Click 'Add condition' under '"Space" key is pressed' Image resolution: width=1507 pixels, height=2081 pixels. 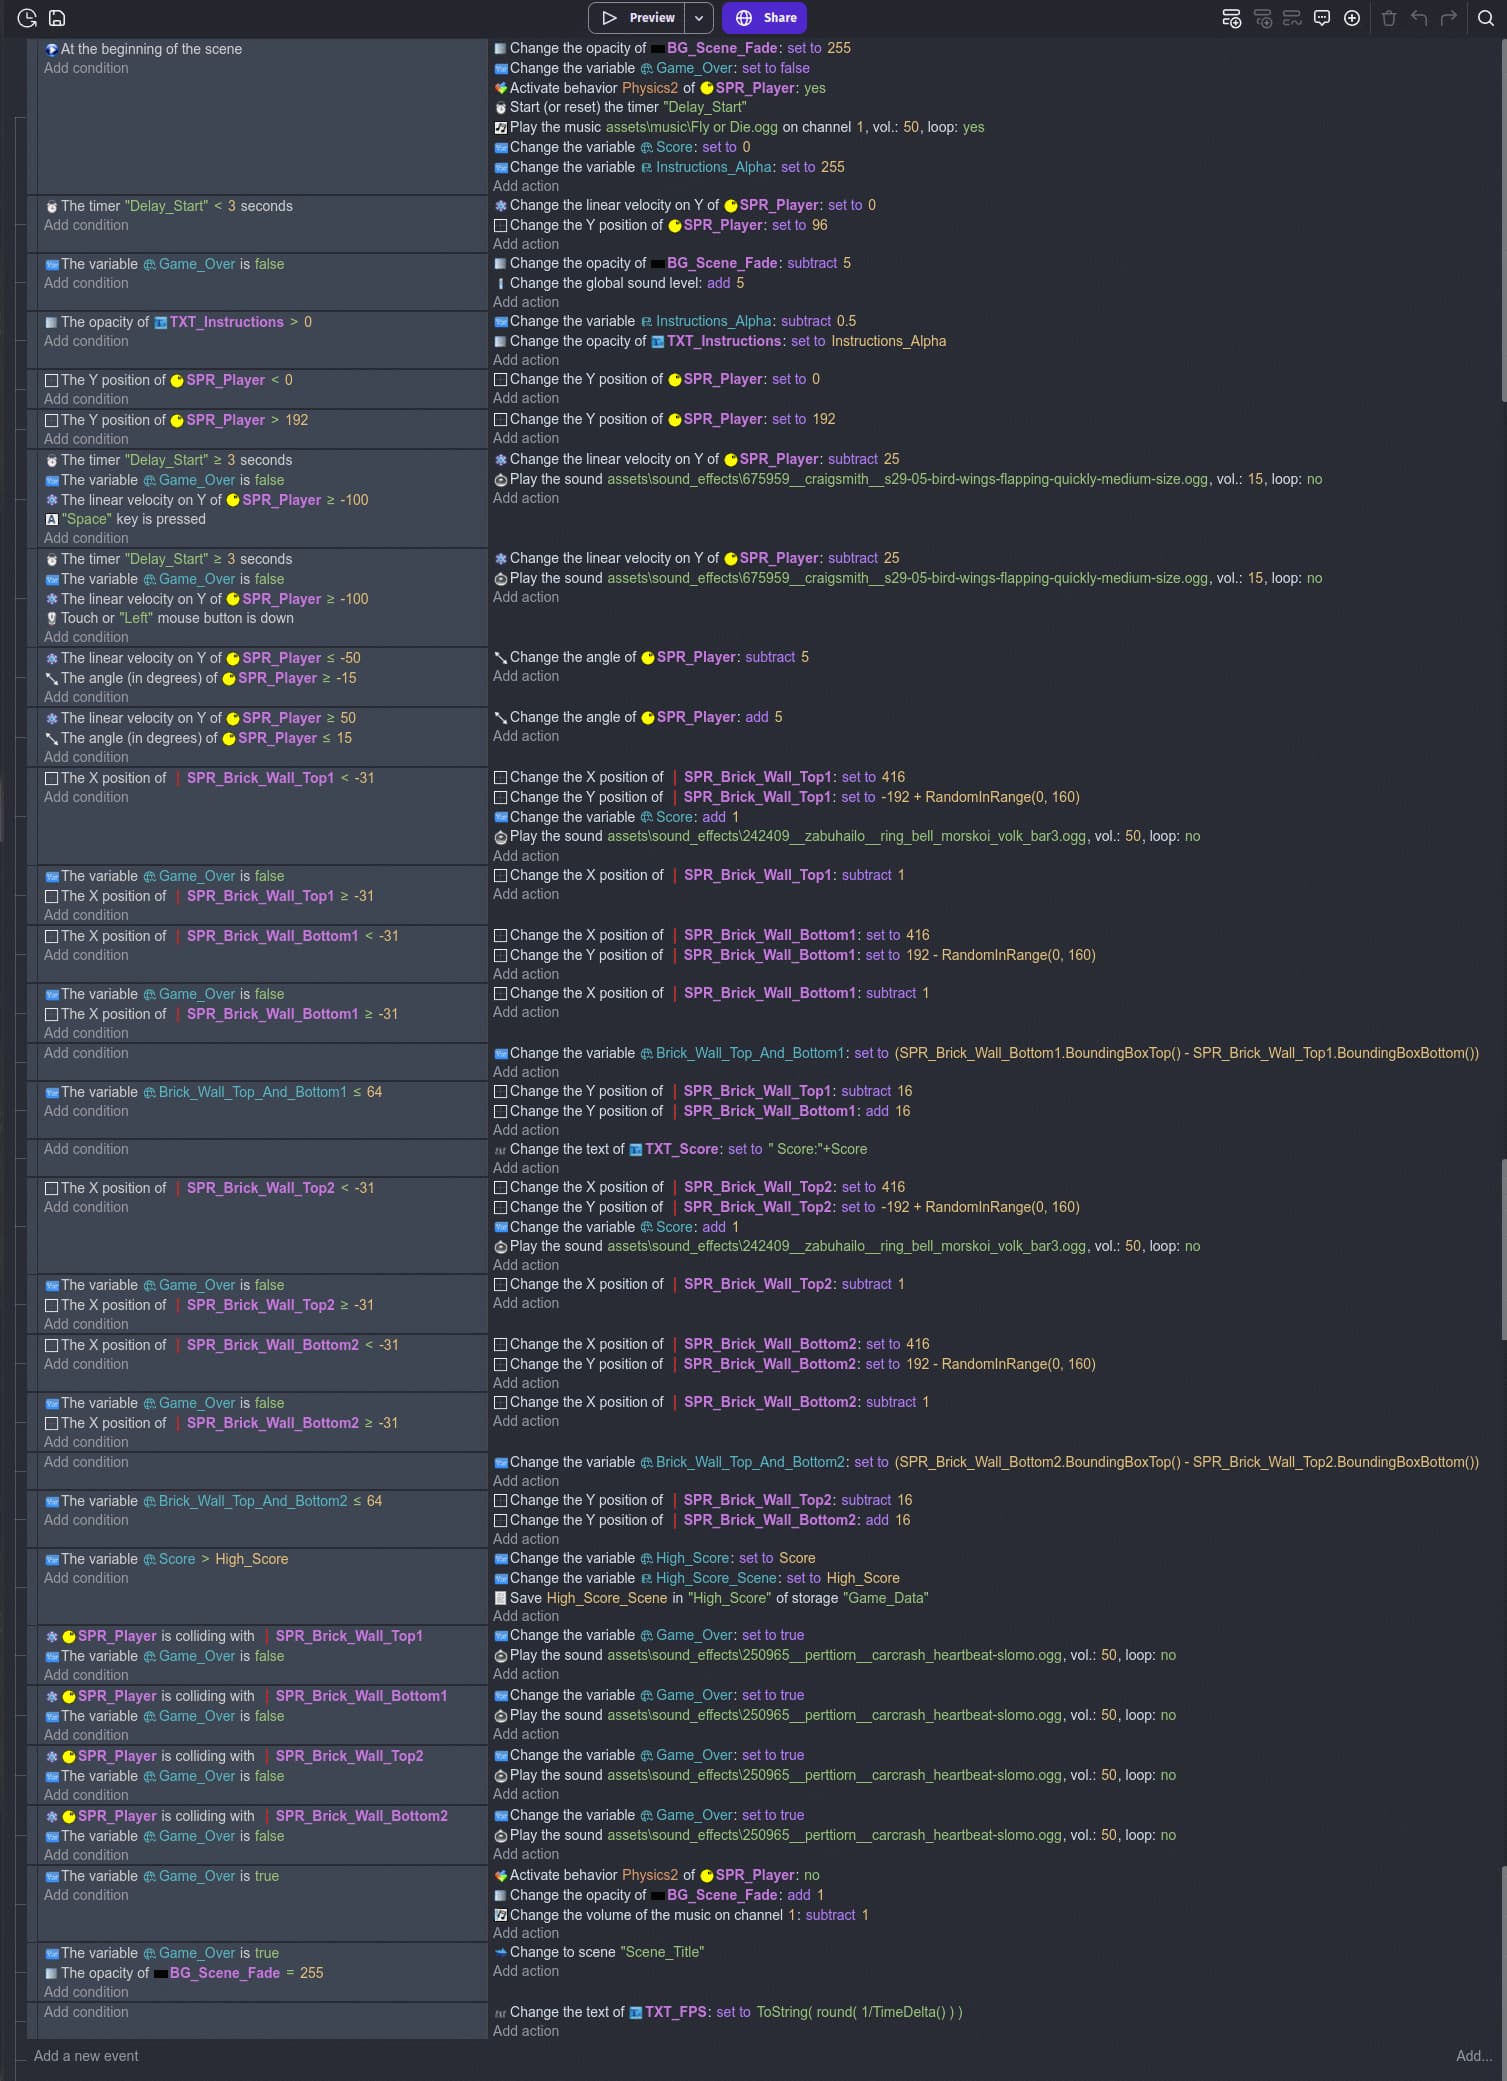coord(86,539)
